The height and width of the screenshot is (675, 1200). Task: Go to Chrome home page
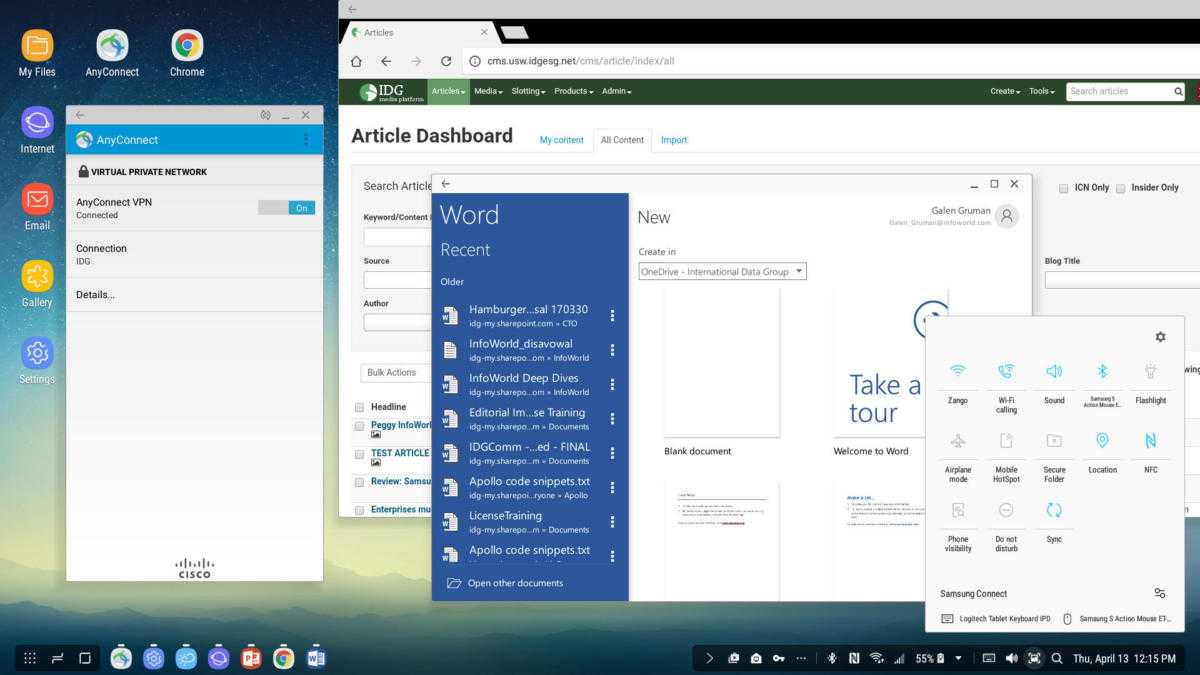(x=356, y=61)
